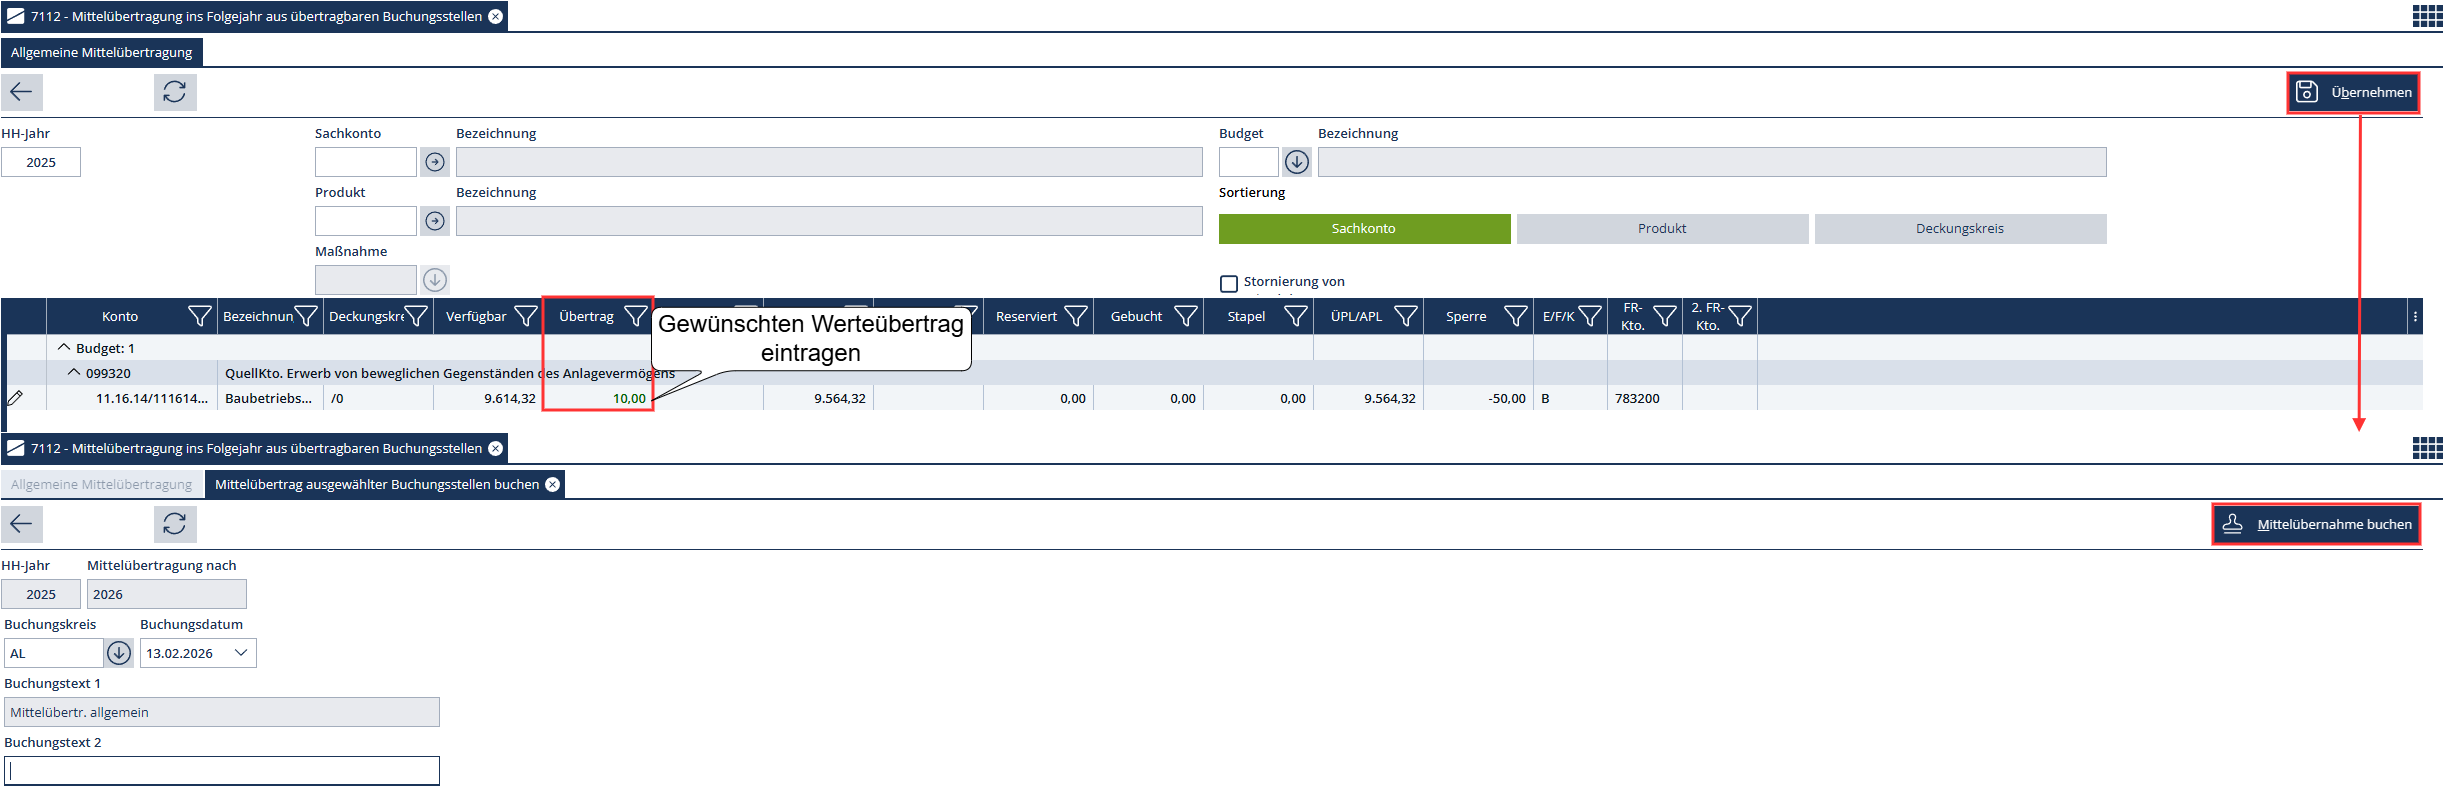The image size is (2448, 805).
Task: Enable the Stornierung von checkbox
Action: pyautogui.click(x=1229, y=283)
